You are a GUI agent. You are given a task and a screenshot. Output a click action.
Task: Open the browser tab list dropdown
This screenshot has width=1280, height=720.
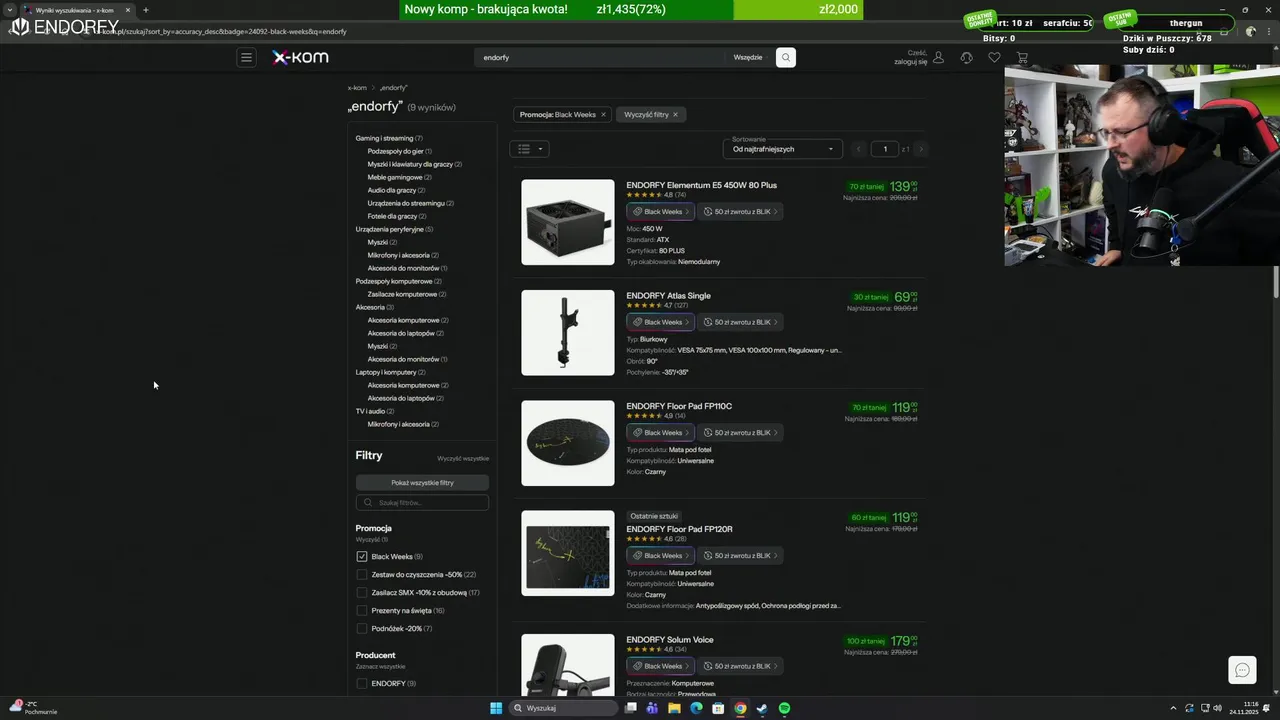pos(10,10)
